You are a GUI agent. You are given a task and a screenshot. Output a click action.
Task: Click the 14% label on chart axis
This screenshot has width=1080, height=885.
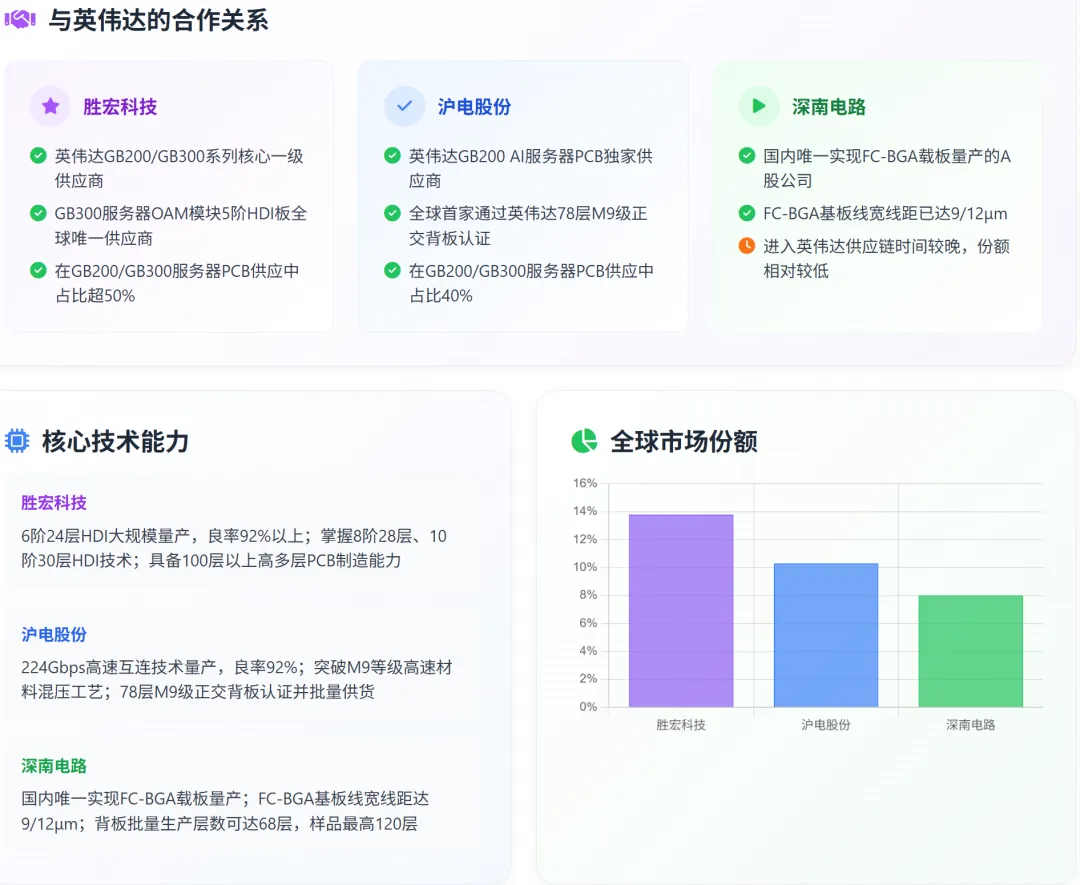[585, 511]
